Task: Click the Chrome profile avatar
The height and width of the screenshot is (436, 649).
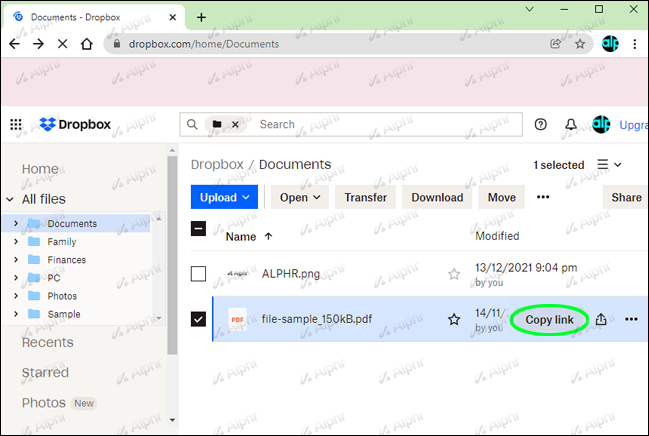Action: tap(610, 43)
